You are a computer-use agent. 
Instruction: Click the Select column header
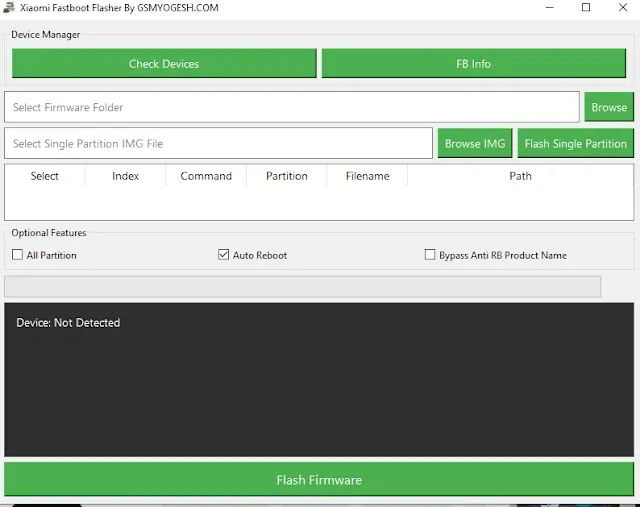coord(44,176)
